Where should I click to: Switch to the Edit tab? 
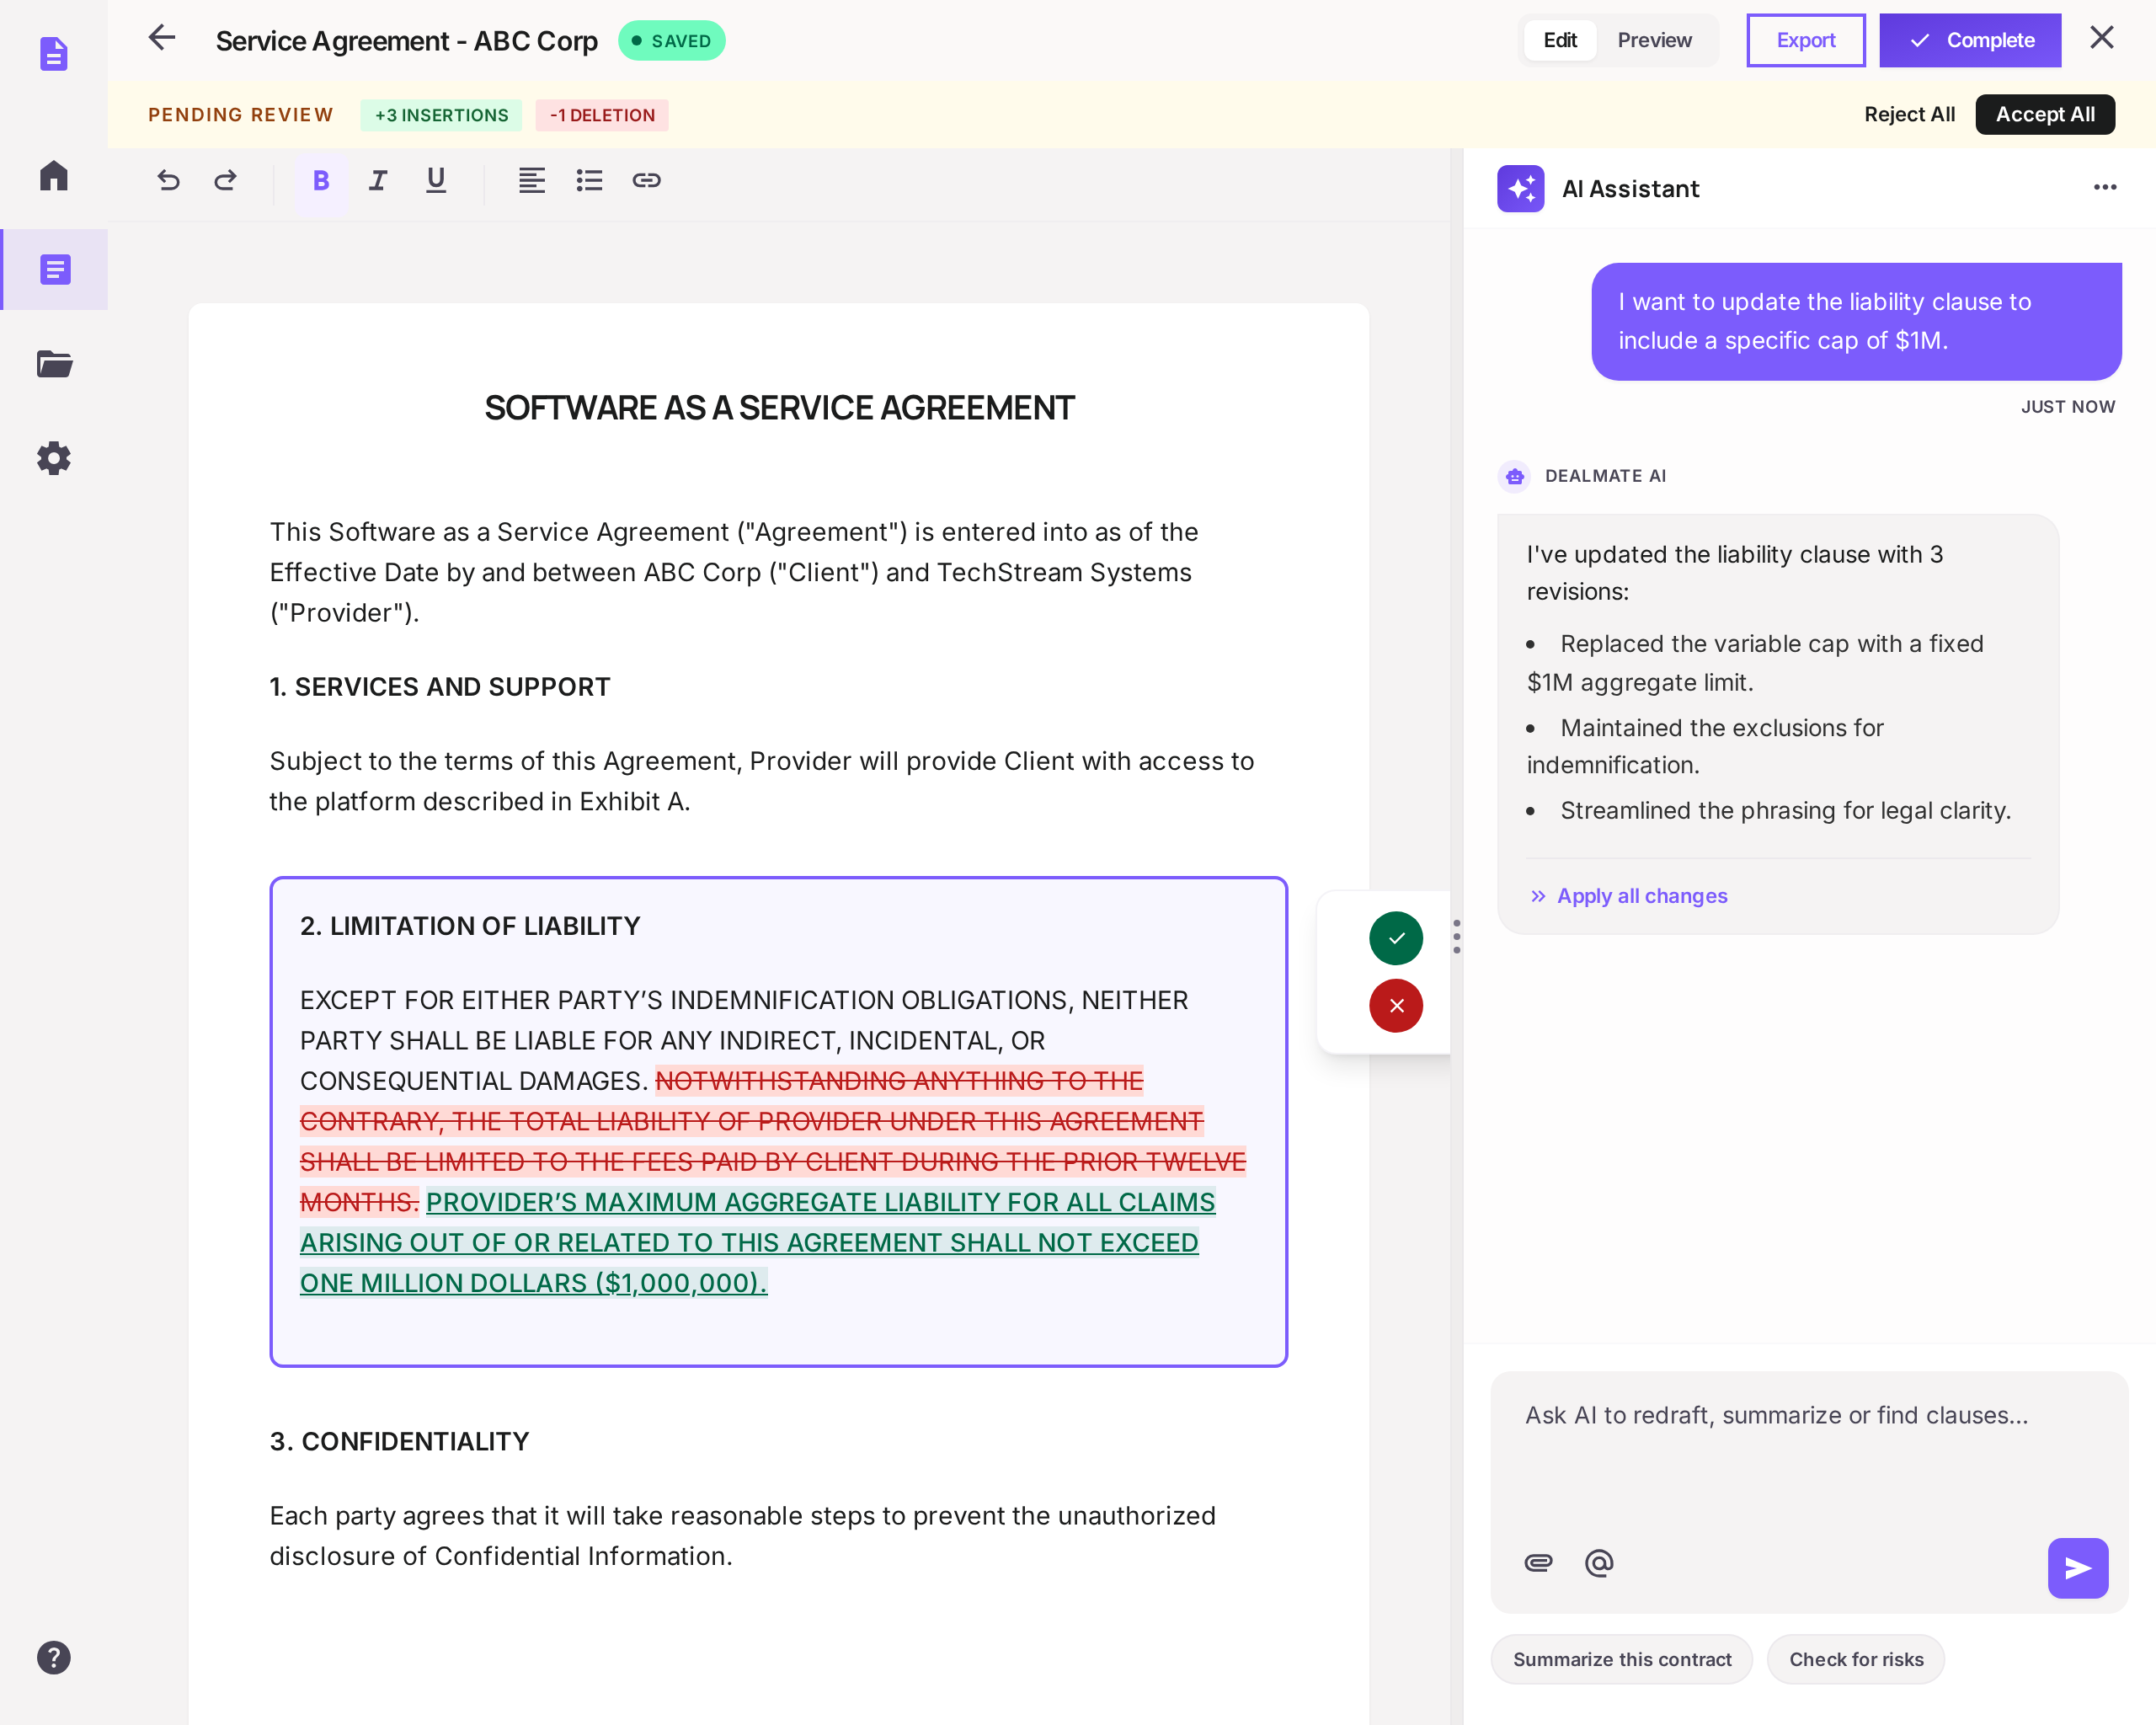(1560, 40)
